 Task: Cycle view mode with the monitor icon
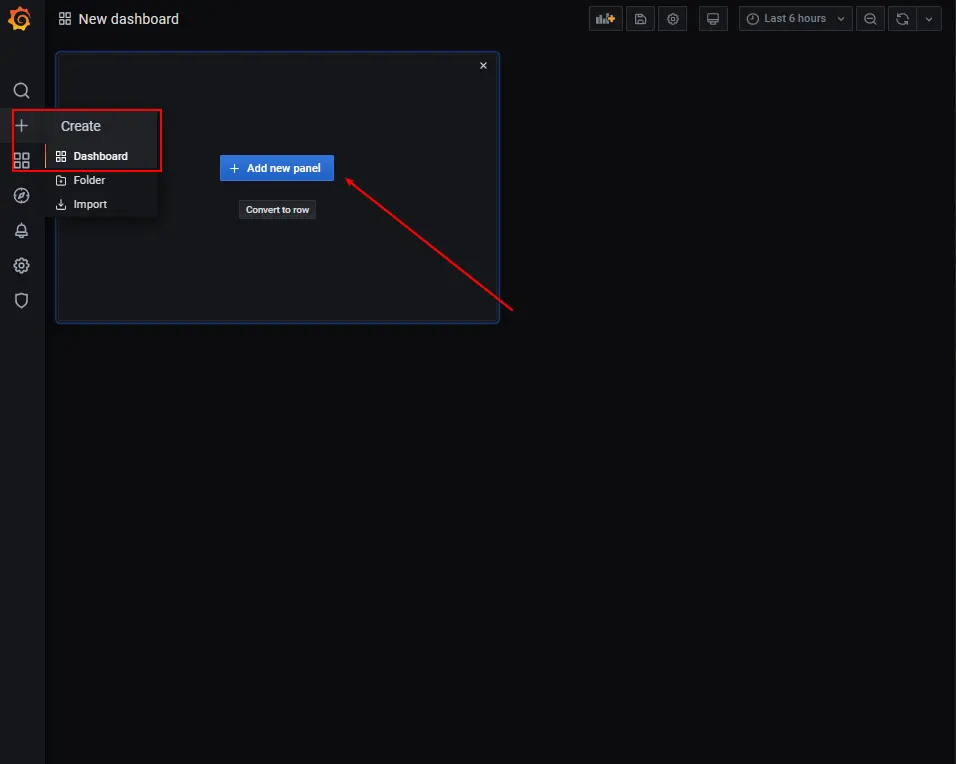click(713, 19)
